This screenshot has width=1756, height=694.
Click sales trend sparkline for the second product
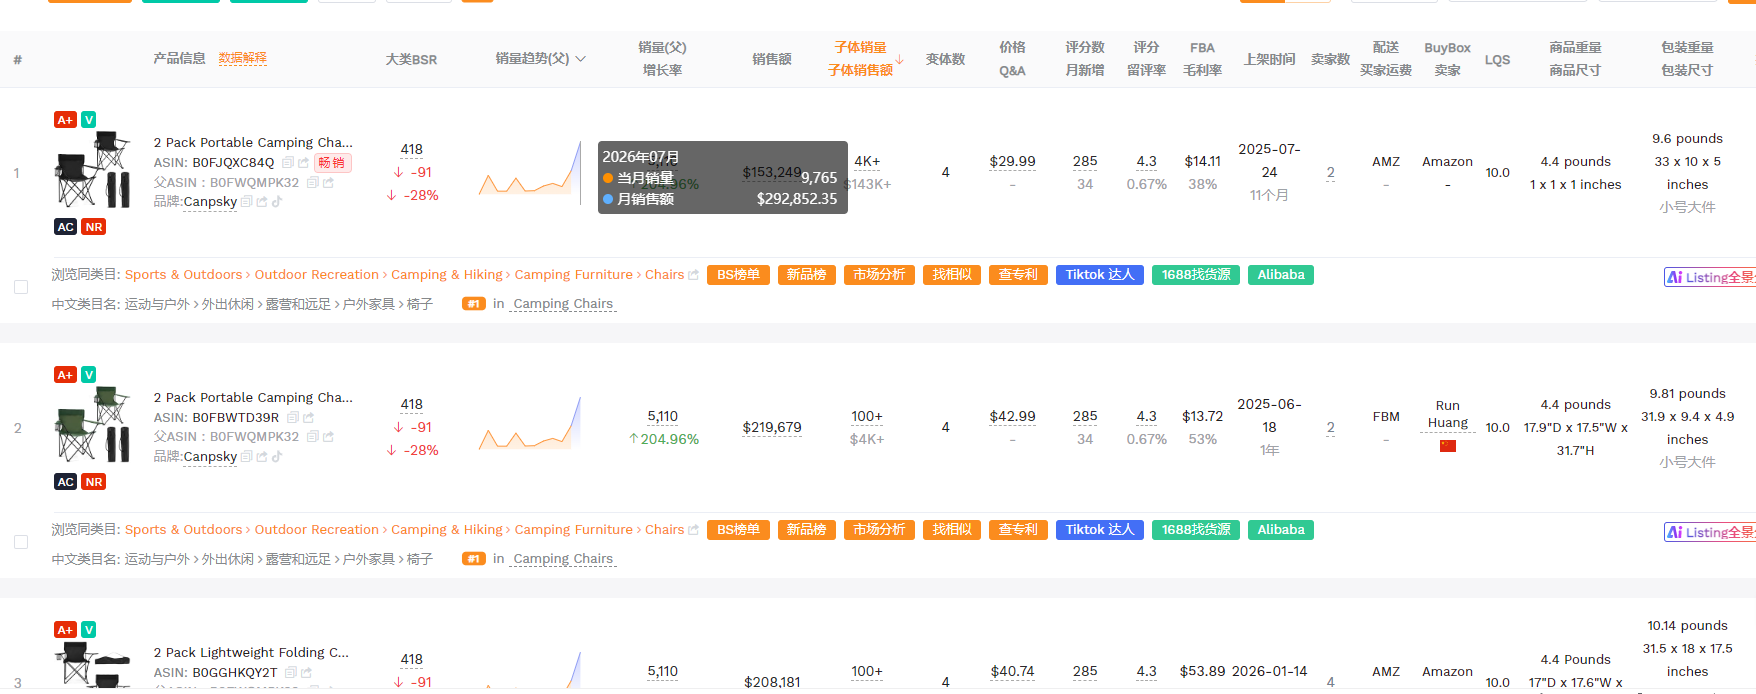(530, 423)
